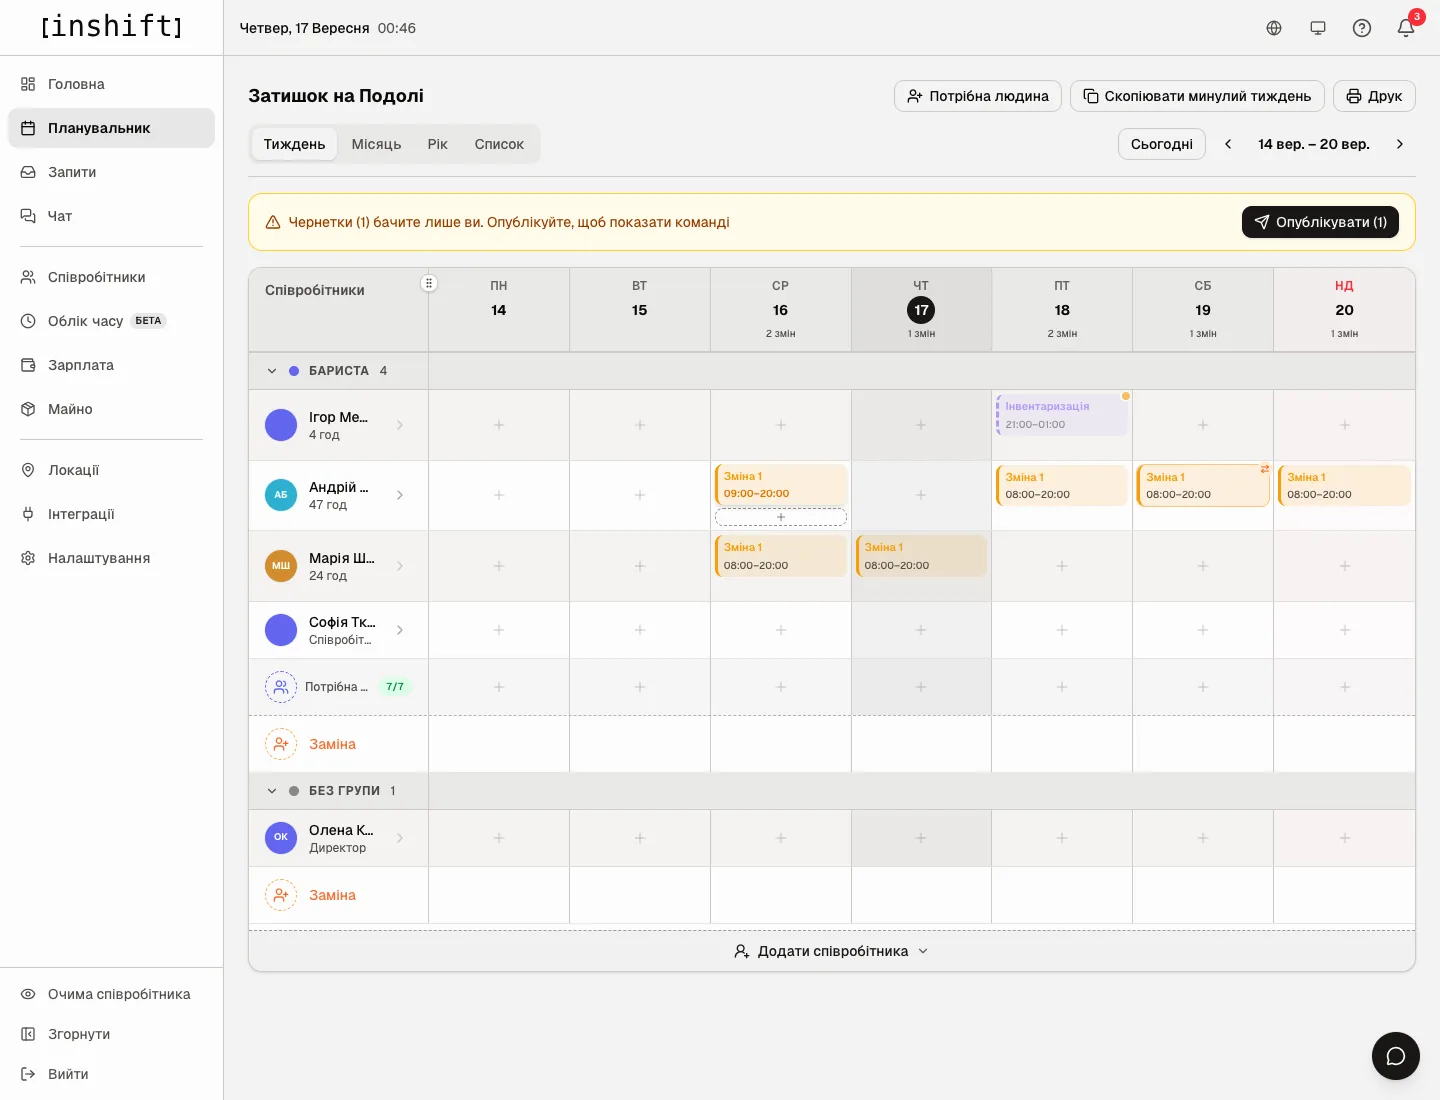Switch to Місяць view tab

(376, 144)
